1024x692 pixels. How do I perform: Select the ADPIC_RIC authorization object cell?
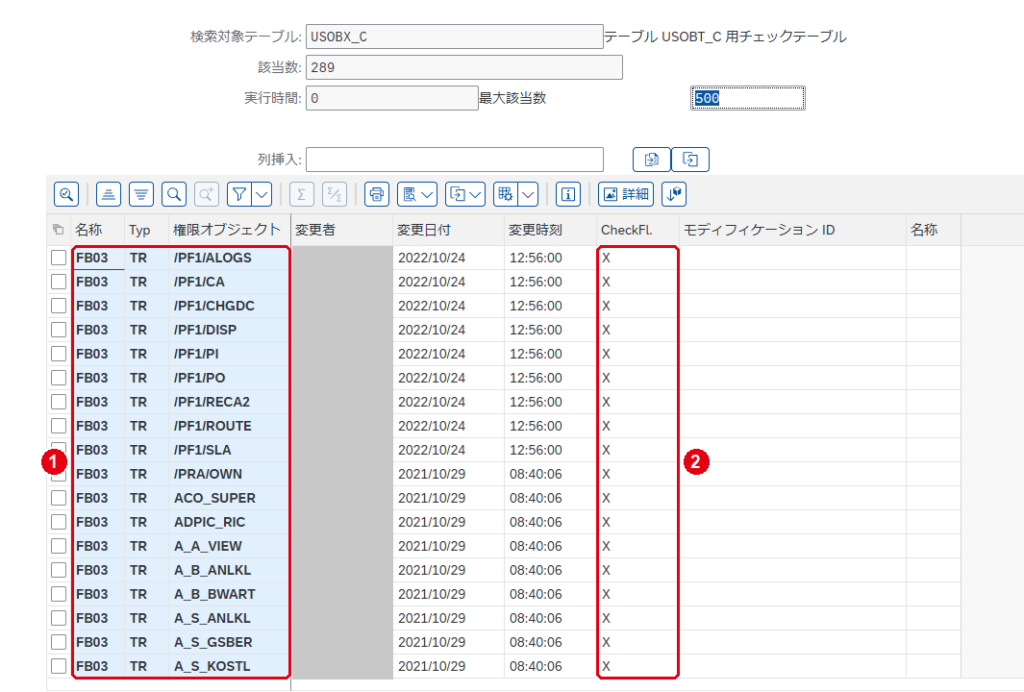[x=229, y=522]
